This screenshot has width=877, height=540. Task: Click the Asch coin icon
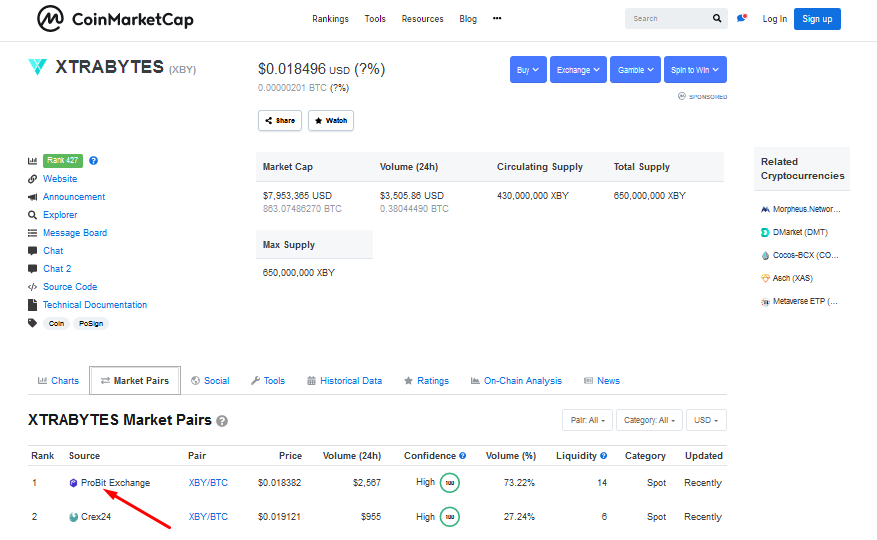765,278
